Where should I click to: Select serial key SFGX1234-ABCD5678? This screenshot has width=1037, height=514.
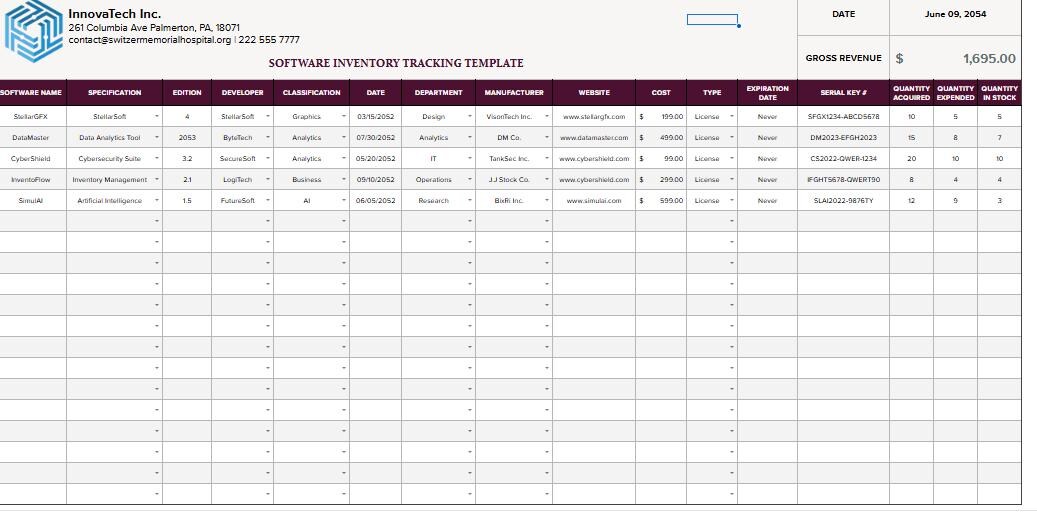[843, 116]
